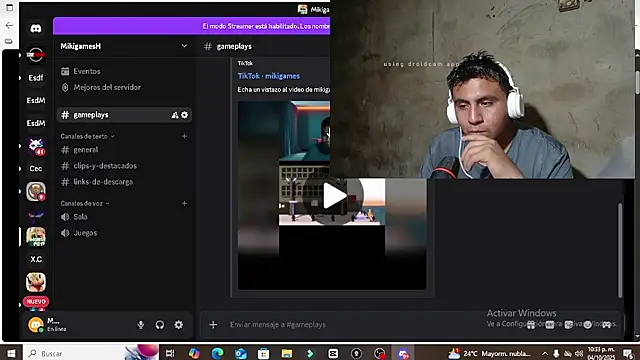Open the volume control in system tray

[579, 353]
